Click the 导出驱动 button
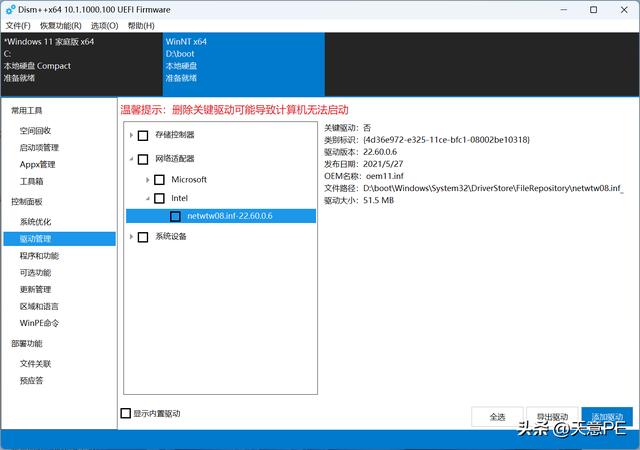 pyautogui.click(x=552, y=417)
